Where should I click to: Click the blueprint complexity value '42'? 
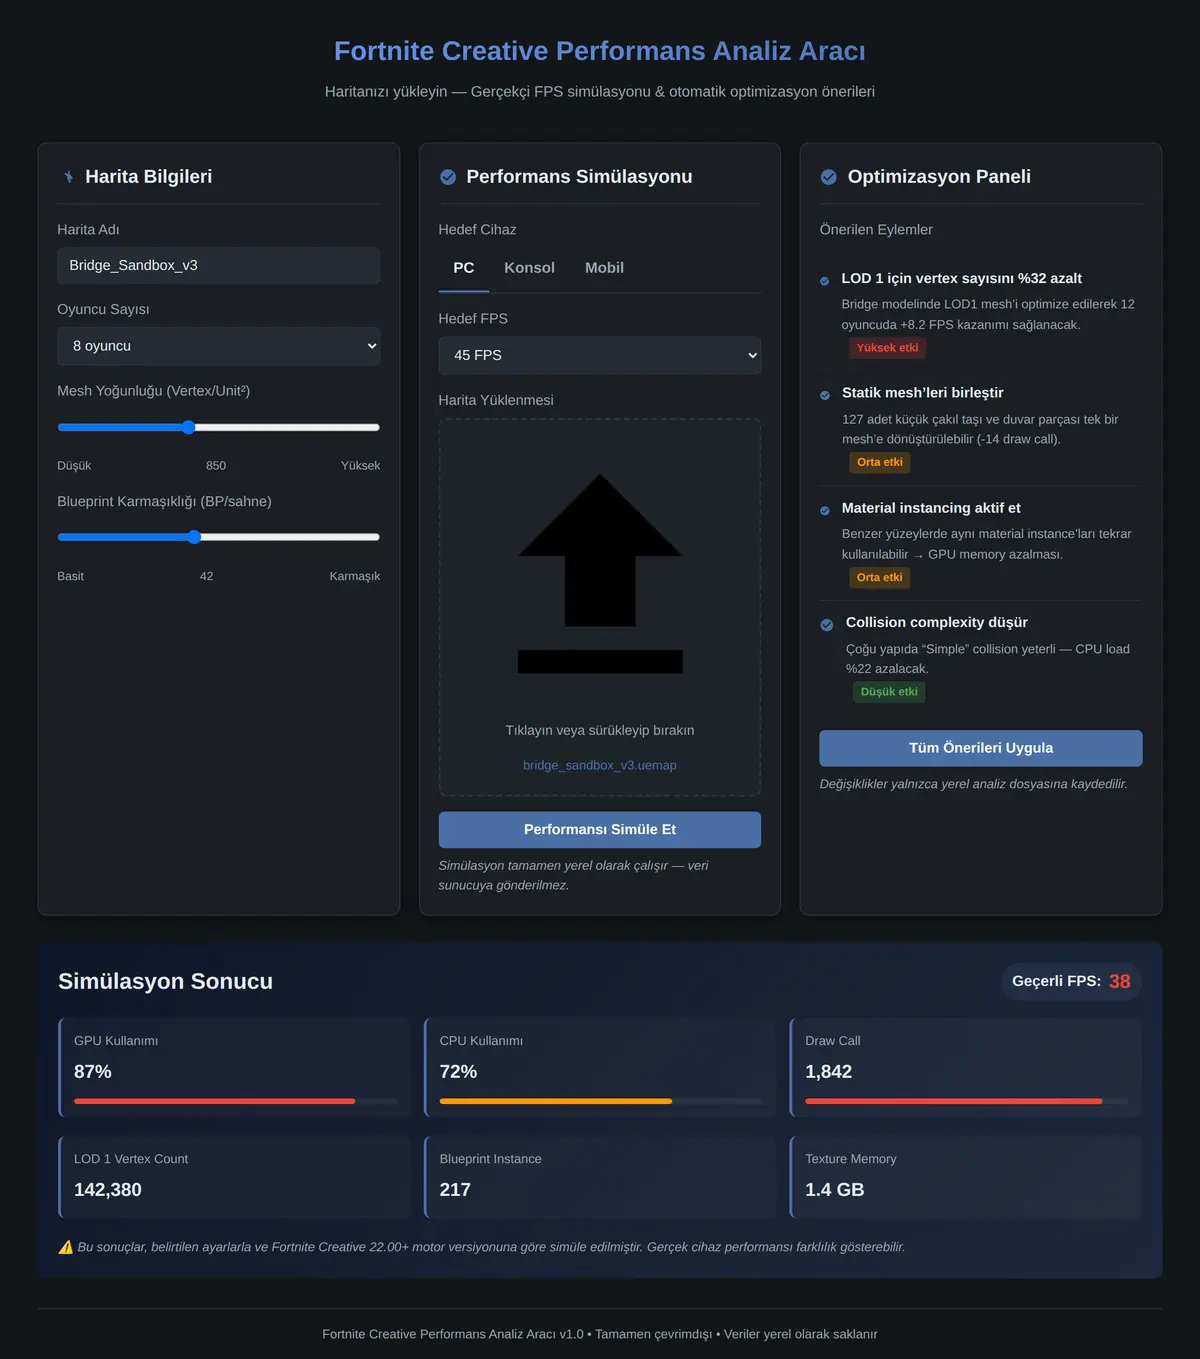pos(206,576)
